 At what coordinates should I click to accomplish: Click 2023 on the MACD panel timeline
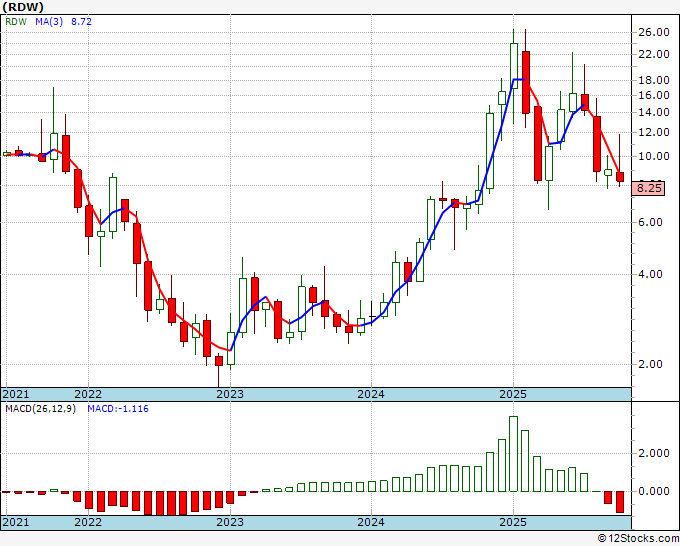click(x=230, y=522)
